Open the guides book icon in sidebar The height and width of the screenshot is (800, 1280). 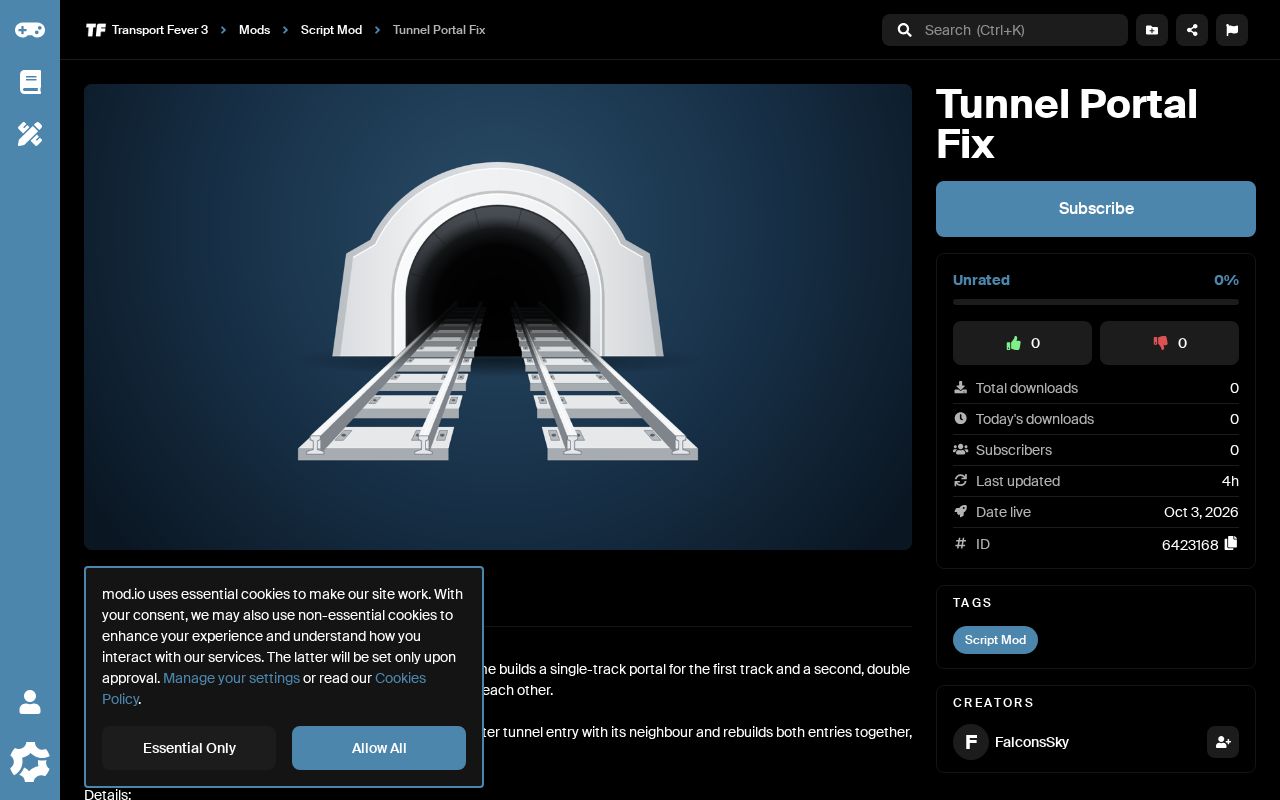(30, 82)
